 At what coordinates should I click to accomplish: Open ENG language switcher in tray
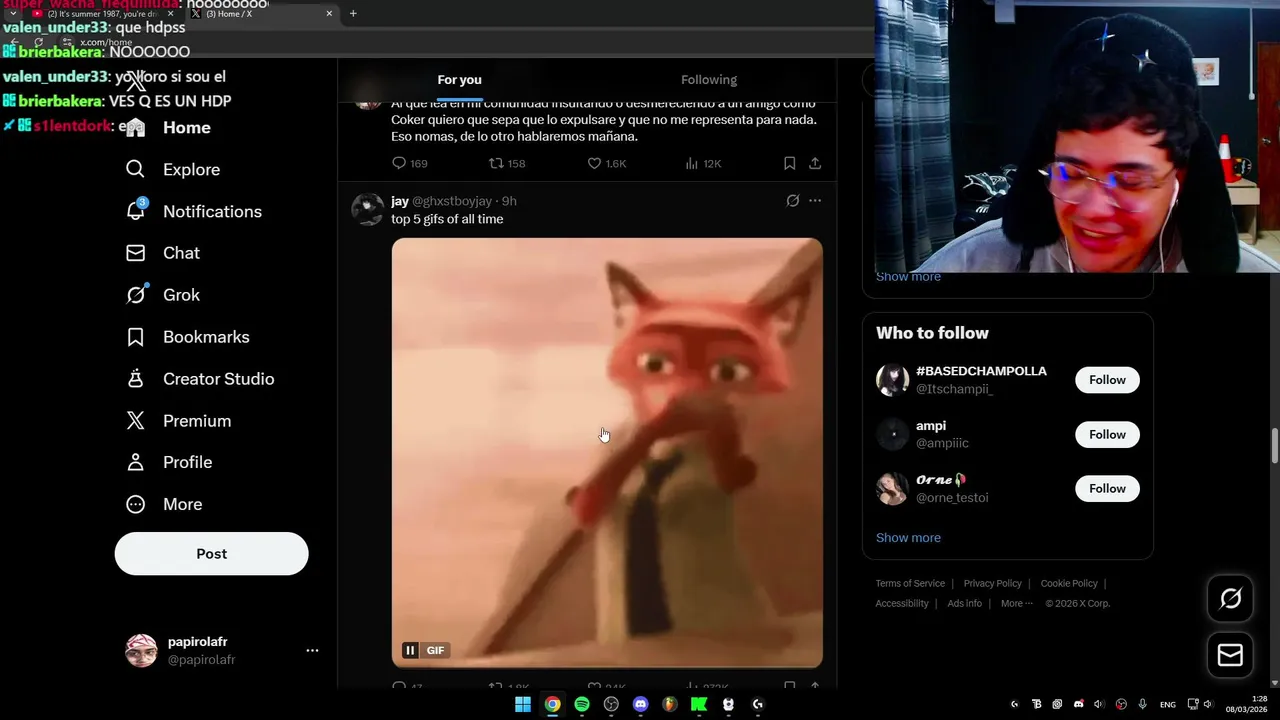(1167, 704)
